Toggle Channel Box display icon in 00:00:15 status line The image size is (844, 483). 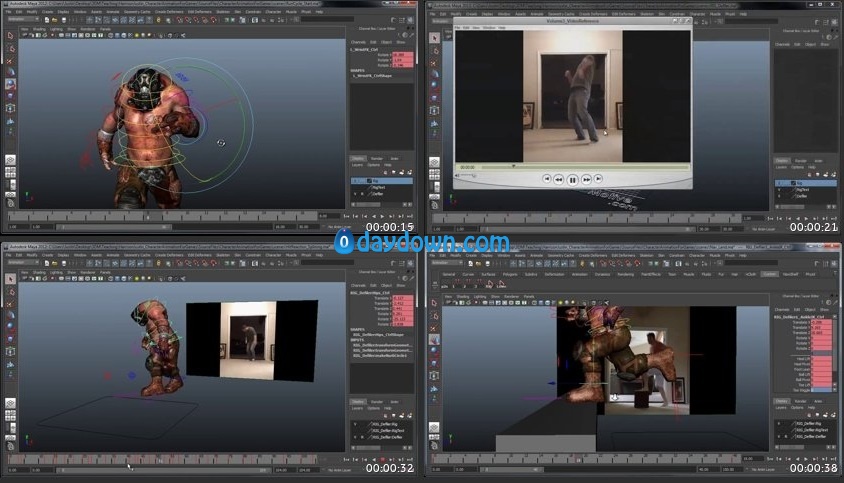(411, 20)
